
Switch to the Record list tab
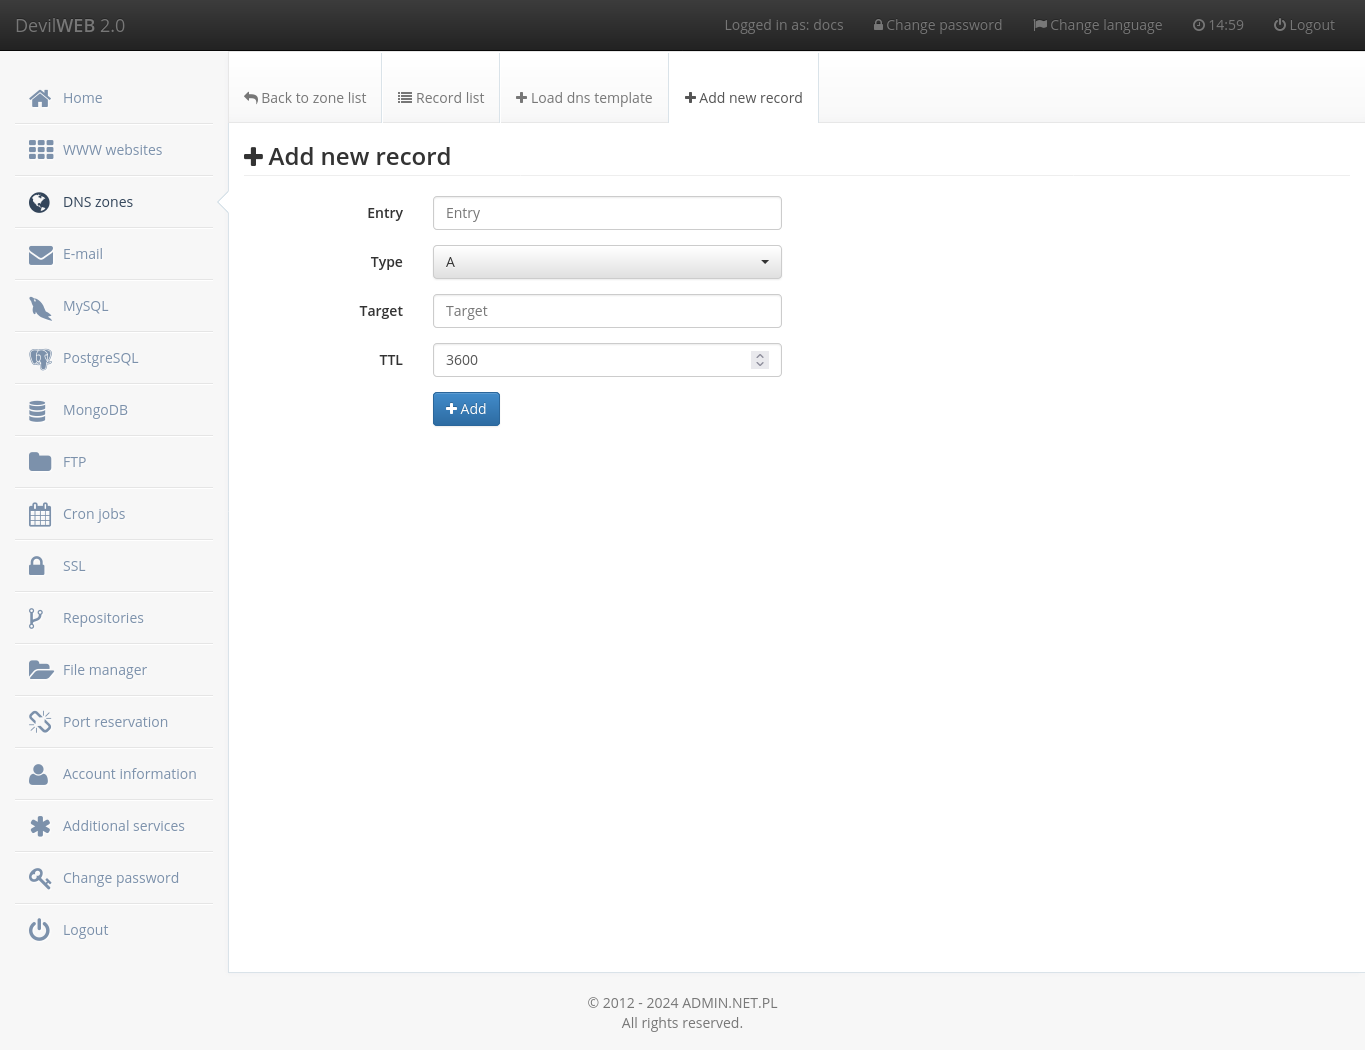point(440,97)
